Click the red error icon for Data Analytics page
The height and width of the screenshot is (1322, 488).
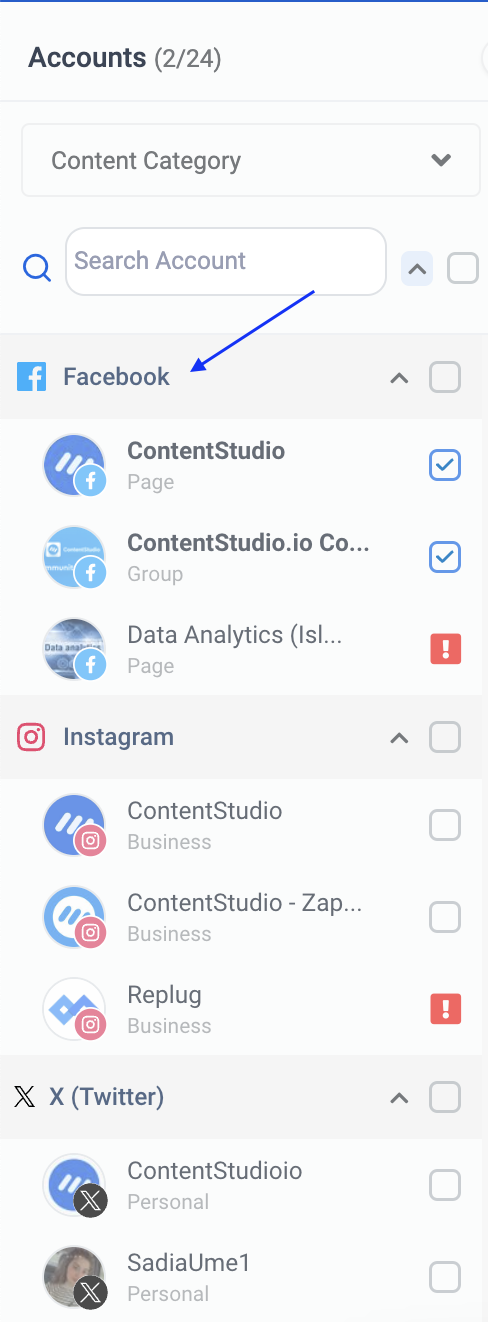pyautogui.click(x=445, y=649)
